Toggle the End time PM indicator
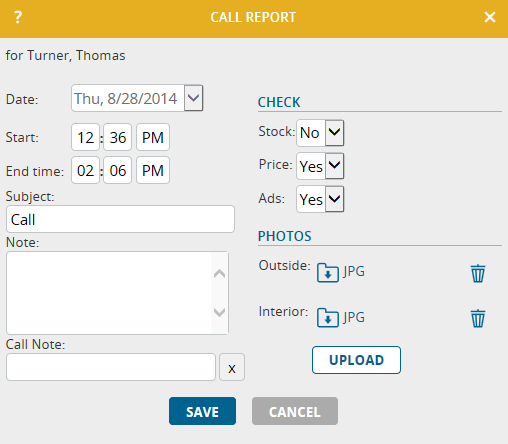Image resolution: width=508 pixels, height=444 pixels. (153, 170)
